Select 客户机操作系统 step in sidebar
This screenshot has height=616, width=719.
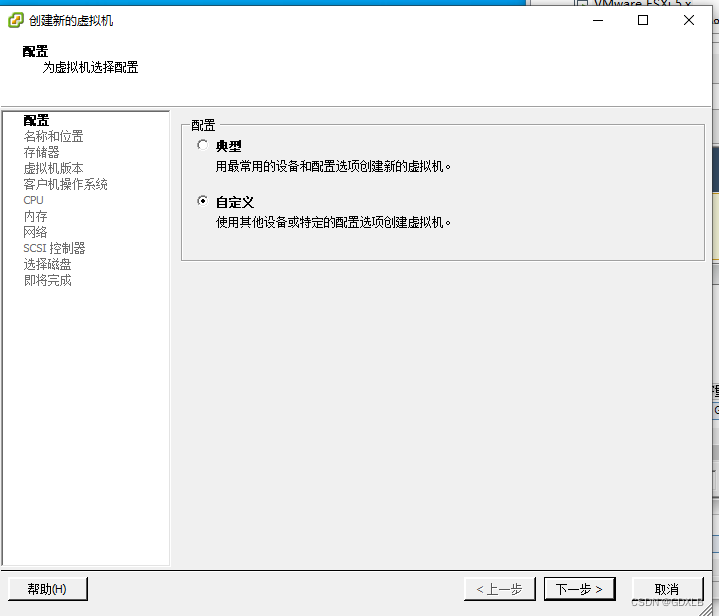coord(65,184)
